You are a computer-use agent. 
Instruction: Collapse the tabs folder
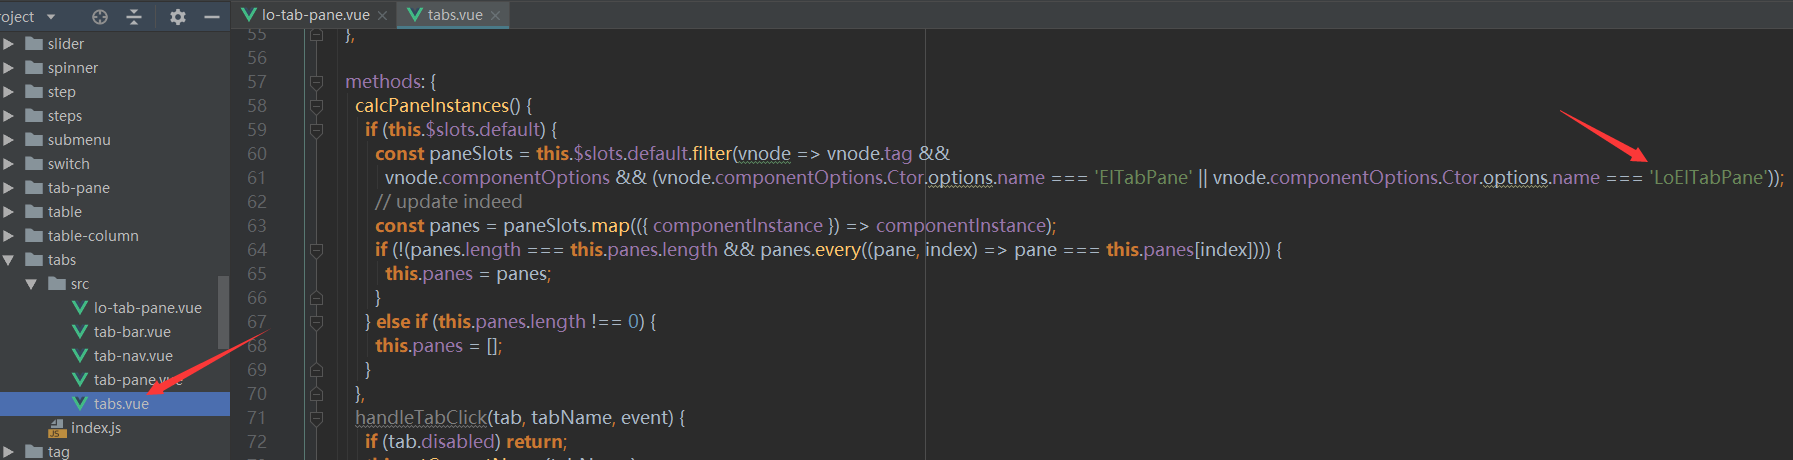tap(9, 260)
